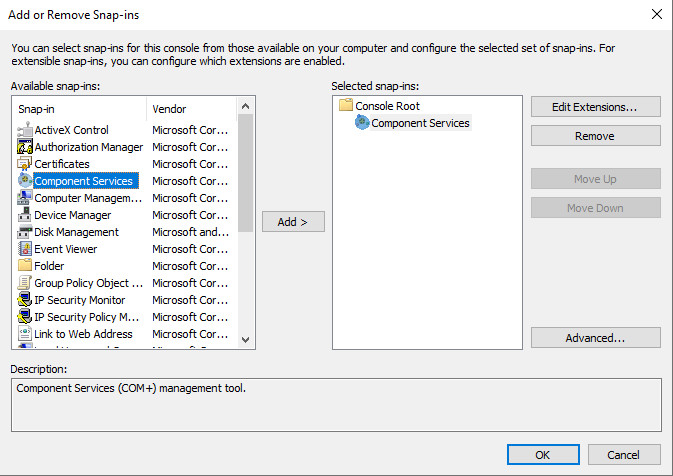The image size is (673, 476).
Task: Open the Advanced settings button
Action: pyautogui.click(x=595, y=338)
